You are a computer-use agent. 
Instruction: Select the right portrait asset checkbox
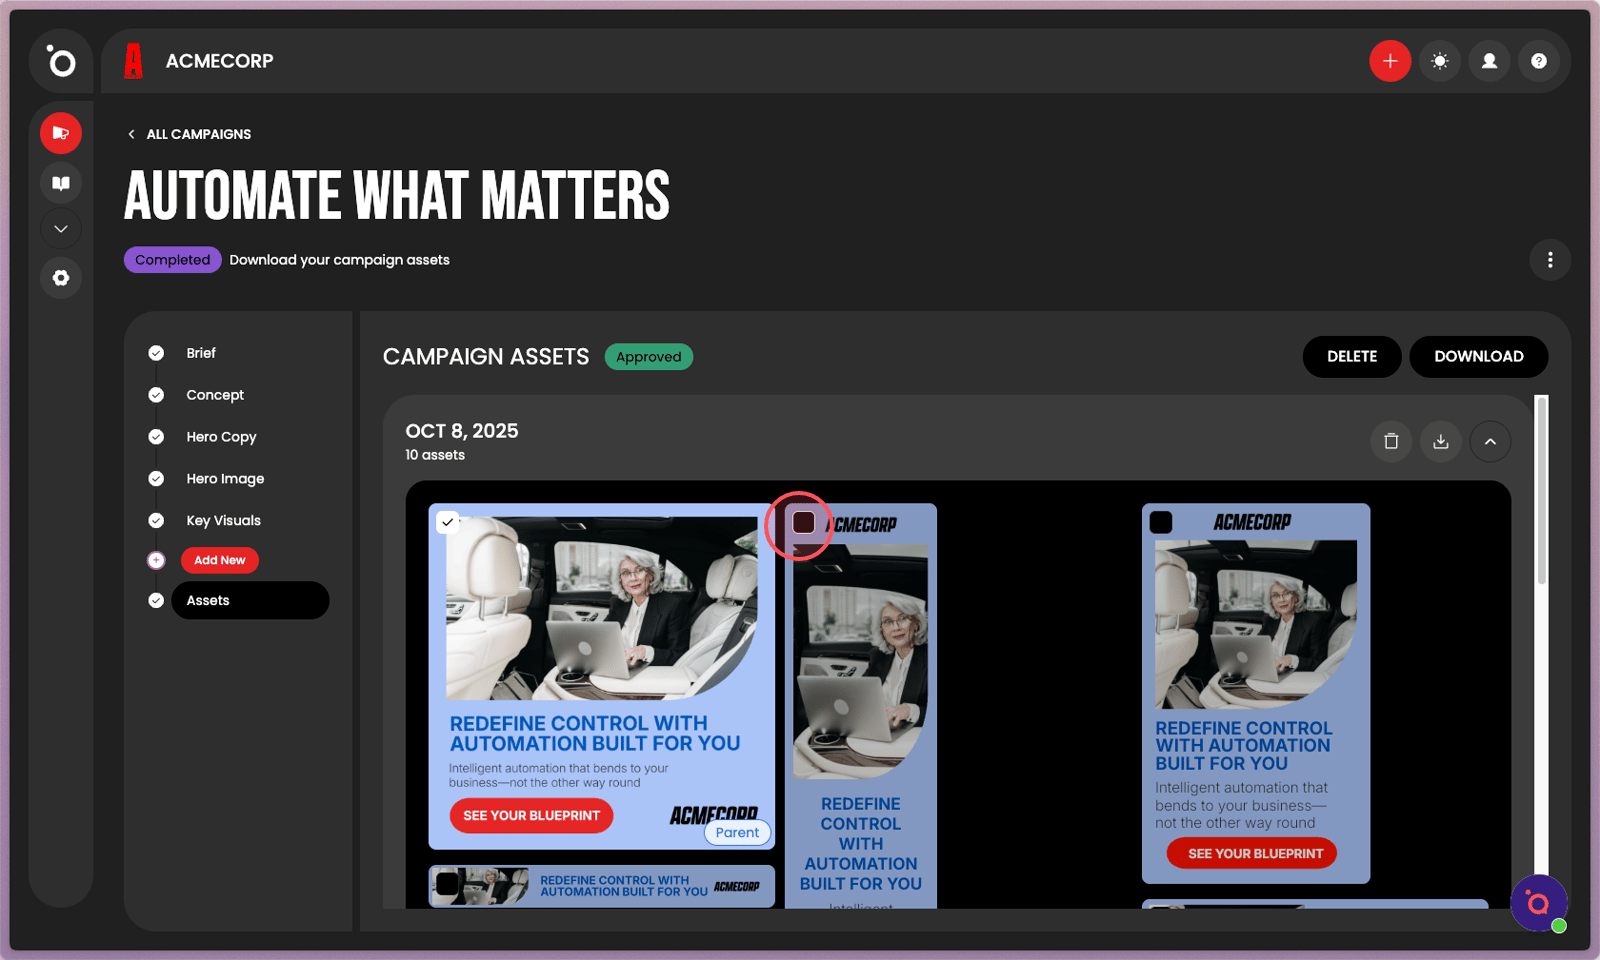click(x=1161, y=522)
